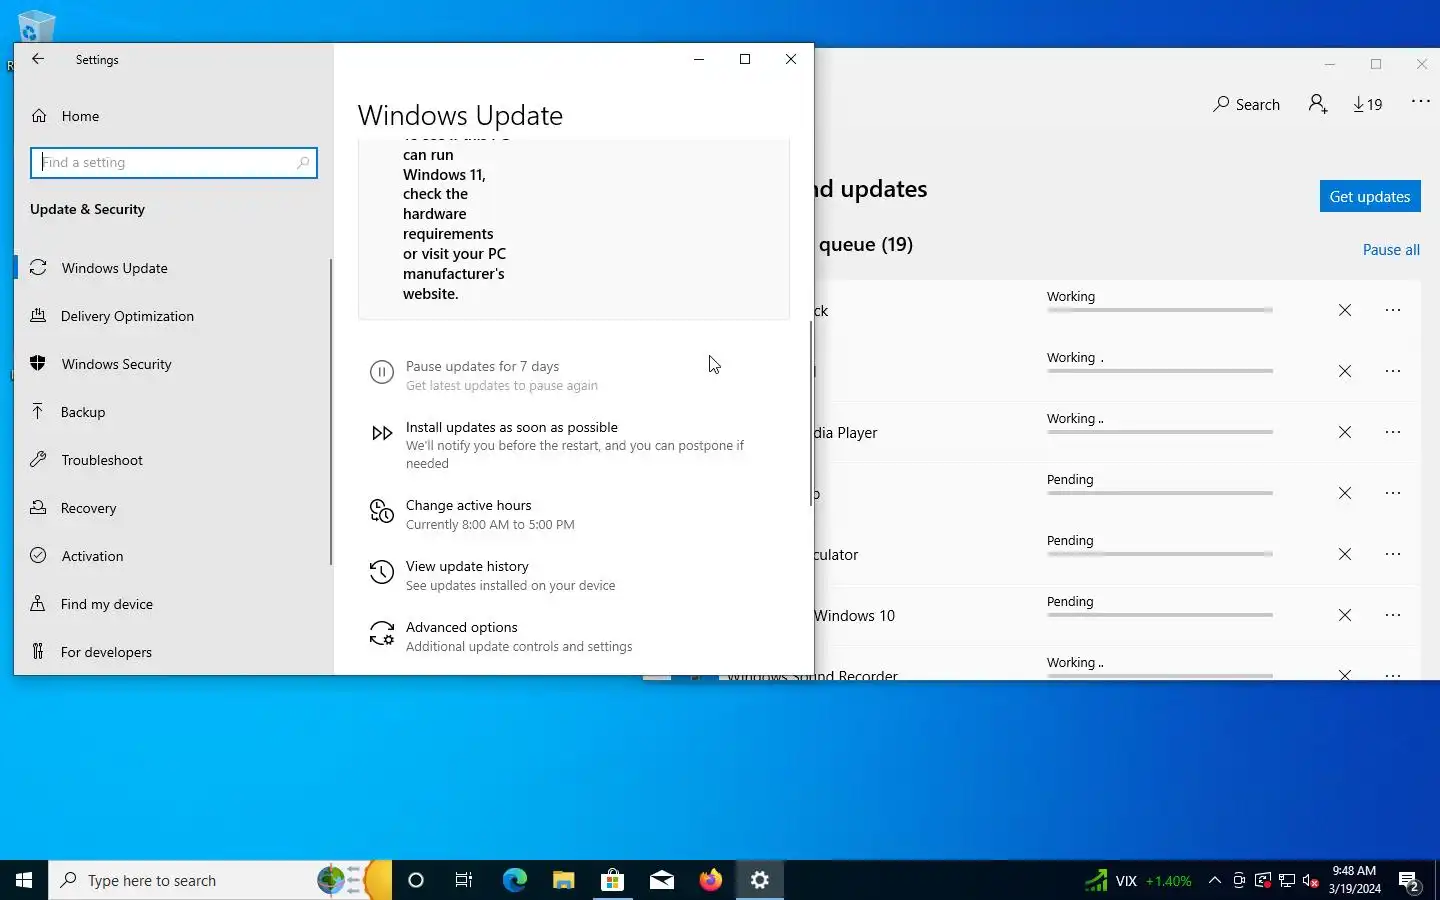Open Task View on taskbar
This screenshot has width=1440, height=900.
464,880
